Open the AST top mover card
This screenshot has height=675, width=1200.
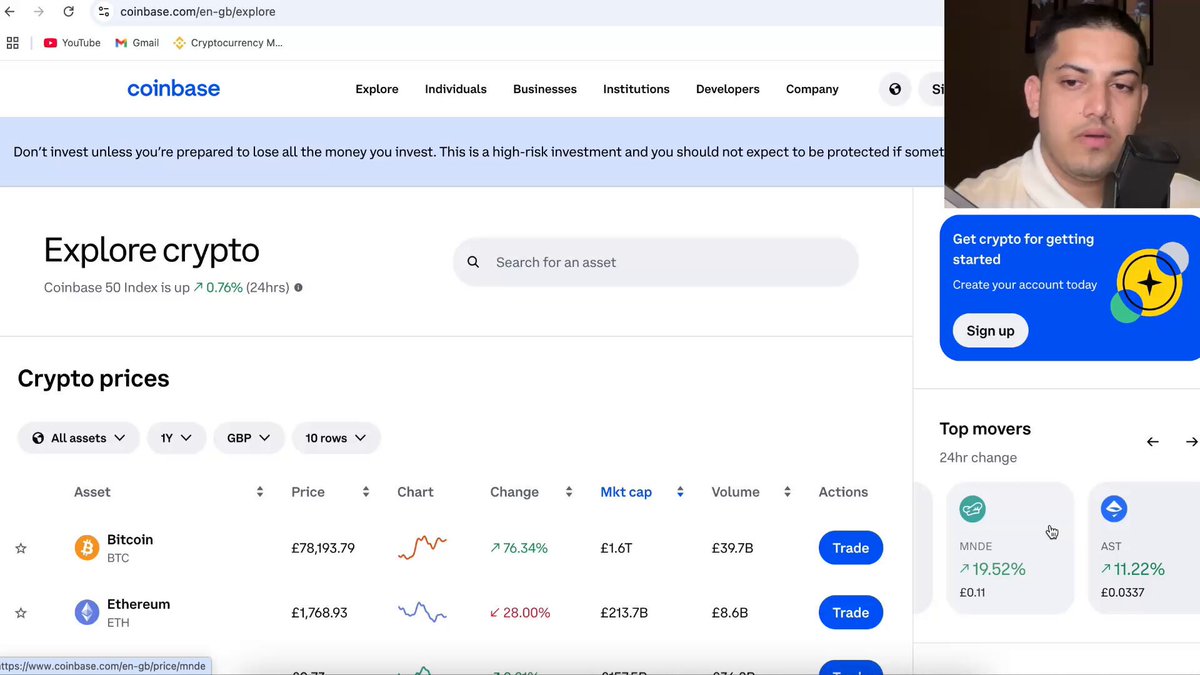click(x=1144, y=548)
